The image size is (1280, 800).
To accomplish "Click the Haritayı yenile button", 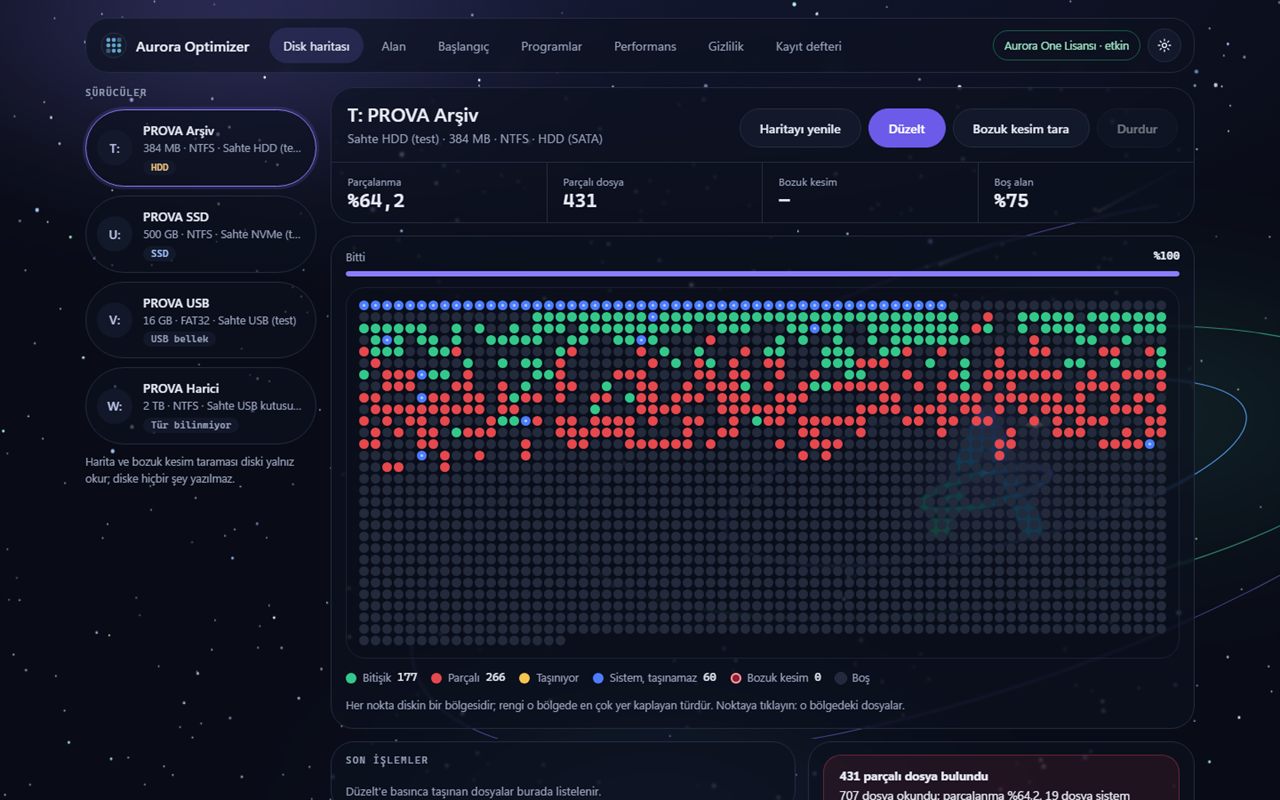I will pyautogui.click(x=800, y=129).
